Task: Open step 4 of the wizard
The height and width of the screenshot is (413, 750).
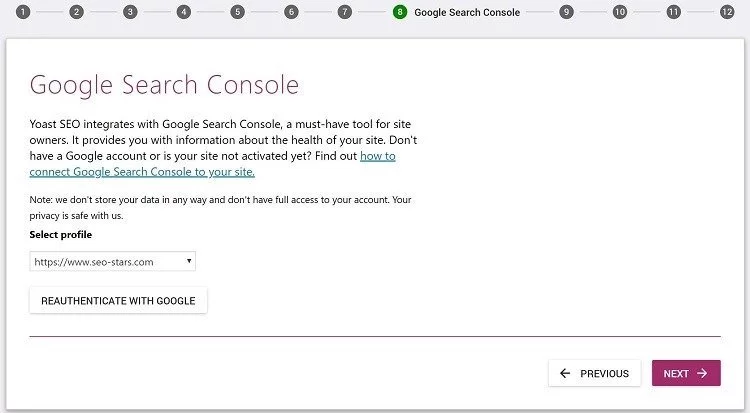Action: tap(184, 12)
